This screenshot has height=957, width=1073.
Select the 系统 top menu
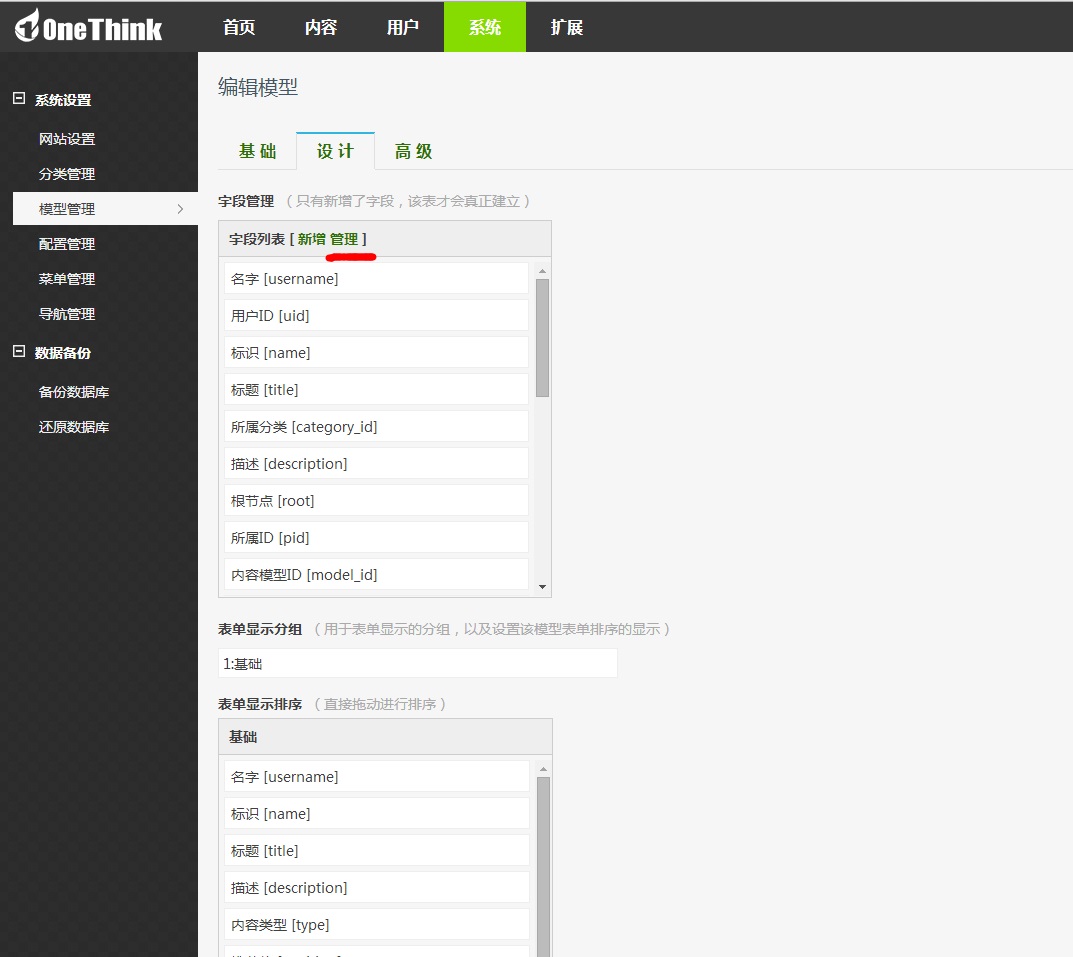click(484, 27)
